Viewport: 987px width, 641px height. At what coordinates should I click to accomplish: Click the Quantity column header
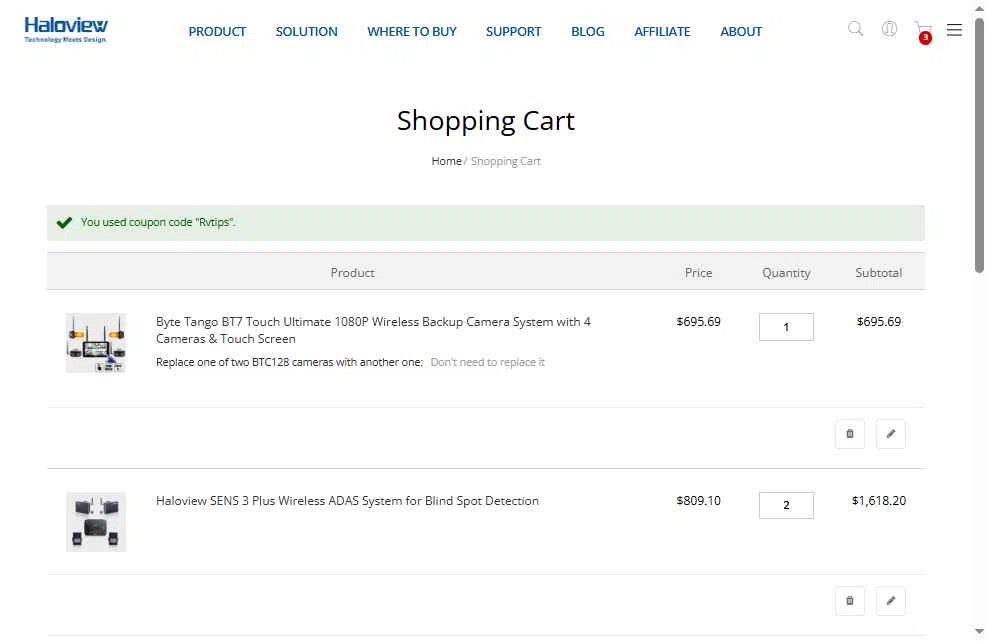click(786, 273)
